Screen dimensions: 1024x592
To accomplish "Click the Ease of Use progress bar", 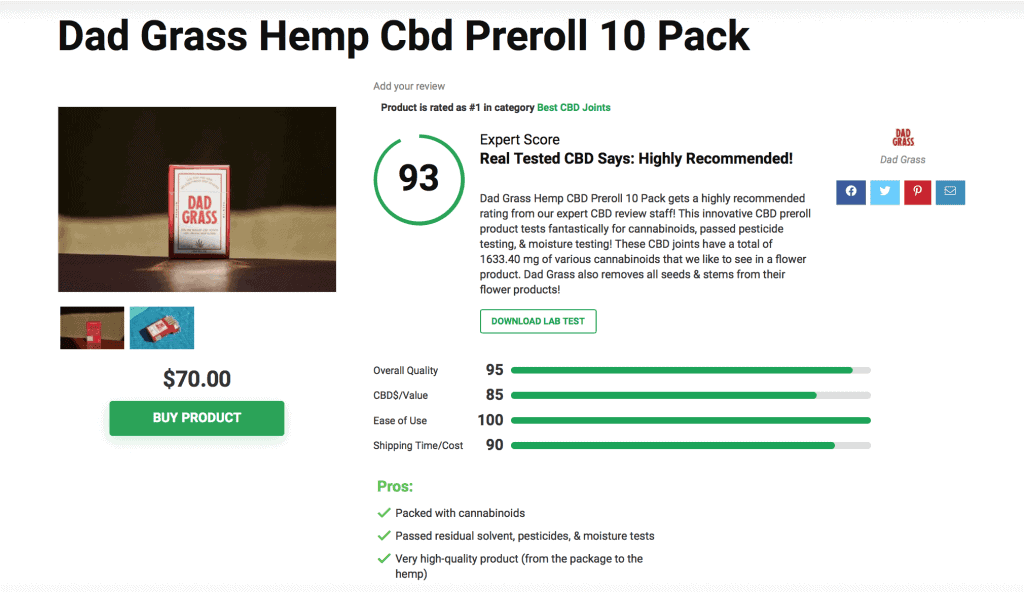I will [690, 420].
